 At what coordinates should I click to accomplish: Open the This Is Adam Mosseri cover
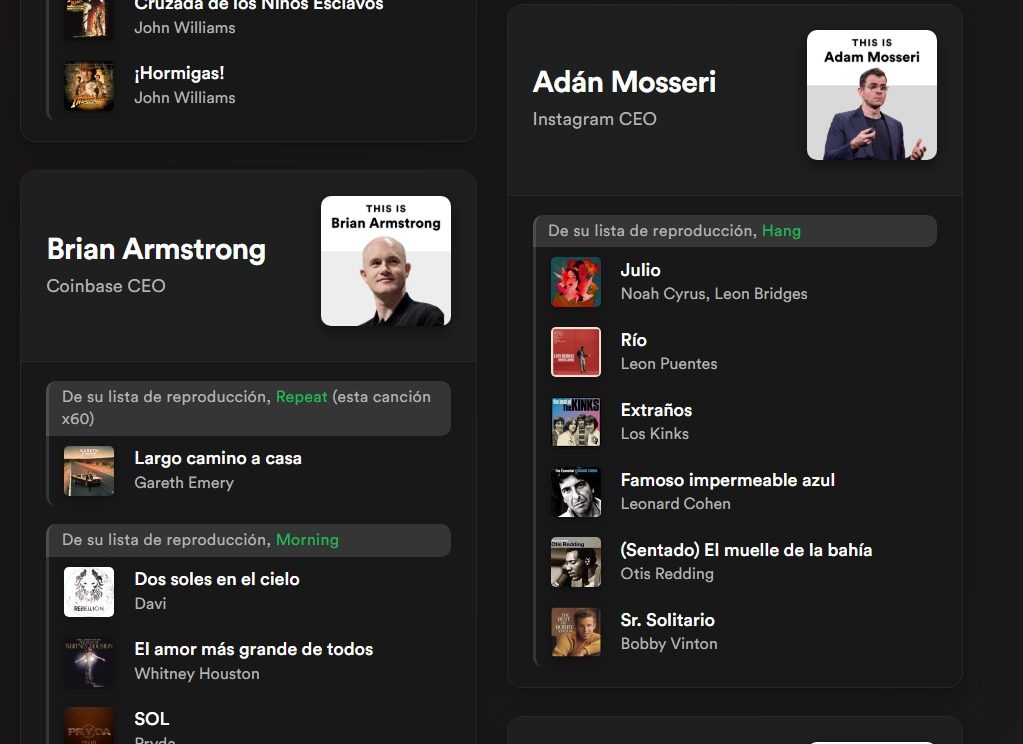tap(872, 95)
